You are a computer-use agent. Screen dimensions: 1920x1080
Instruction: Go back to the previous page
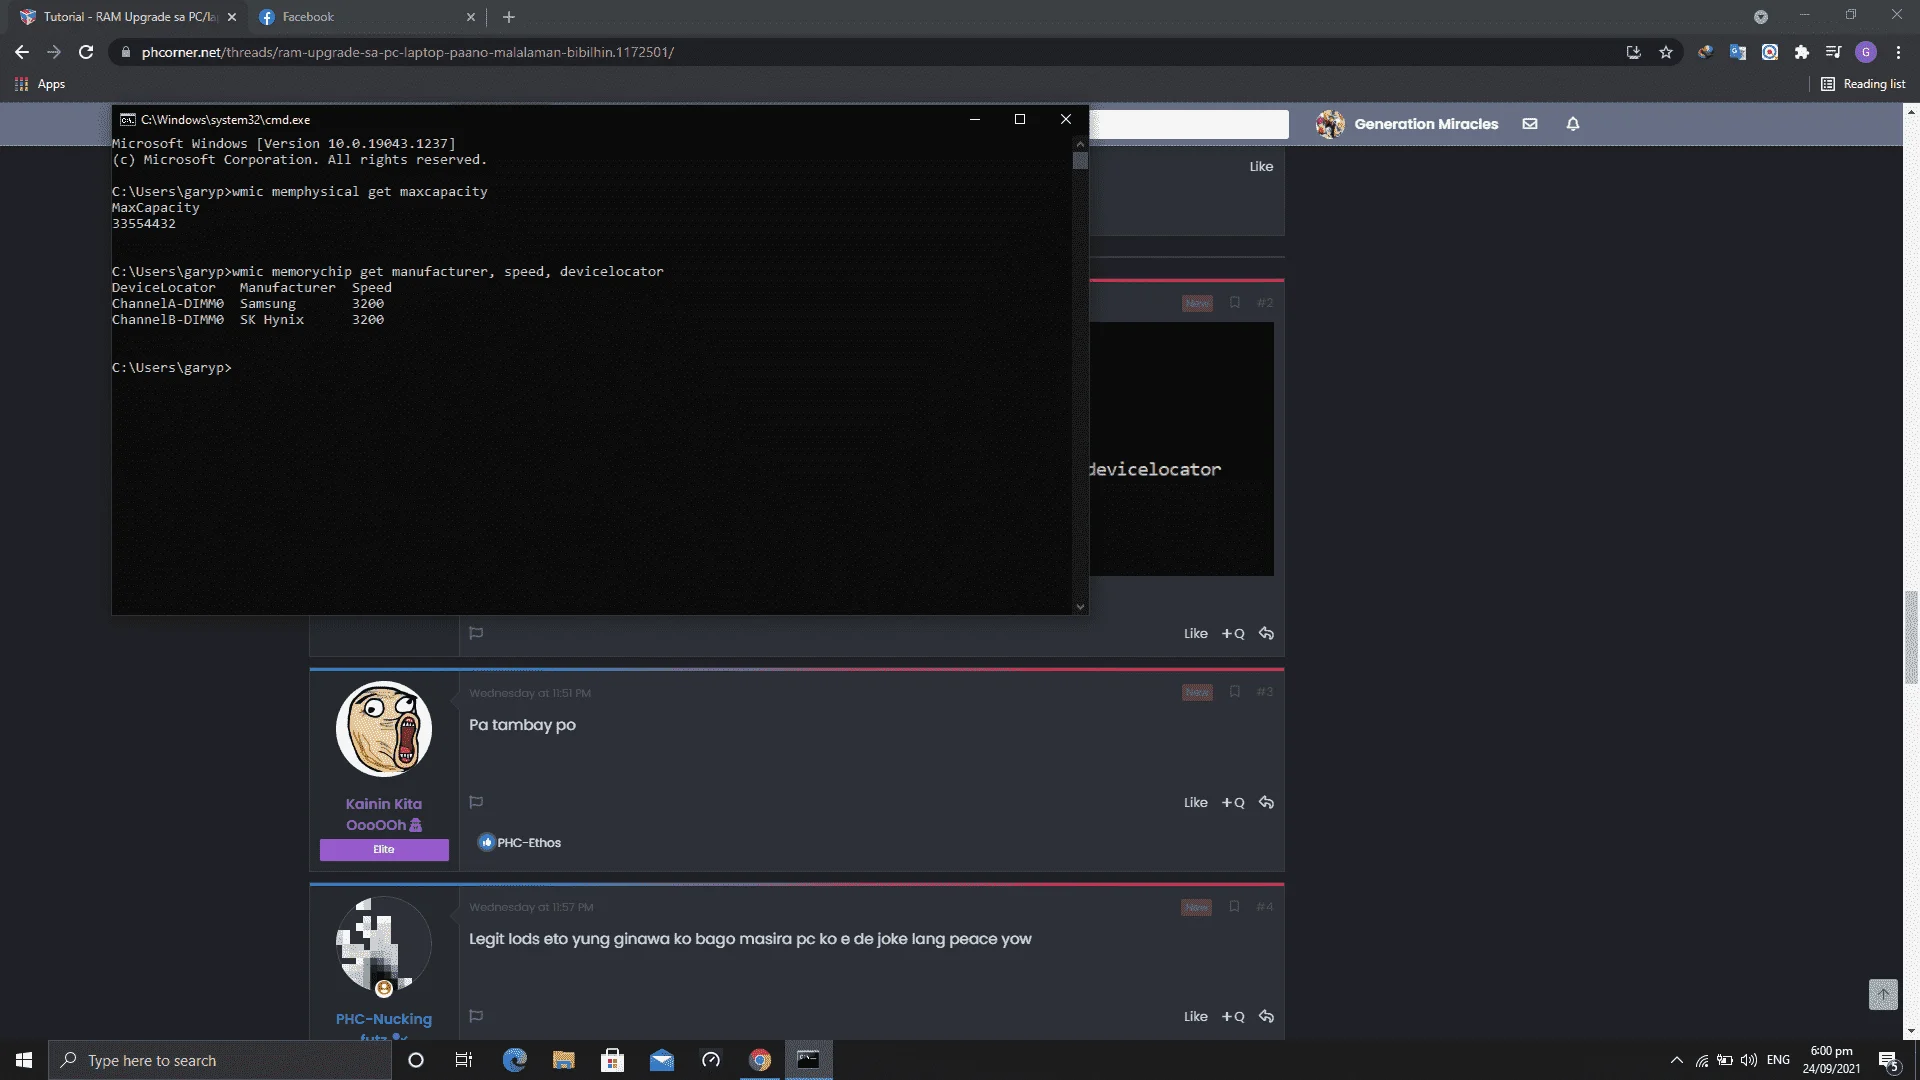pyautogui.click(x=22, y=52)
